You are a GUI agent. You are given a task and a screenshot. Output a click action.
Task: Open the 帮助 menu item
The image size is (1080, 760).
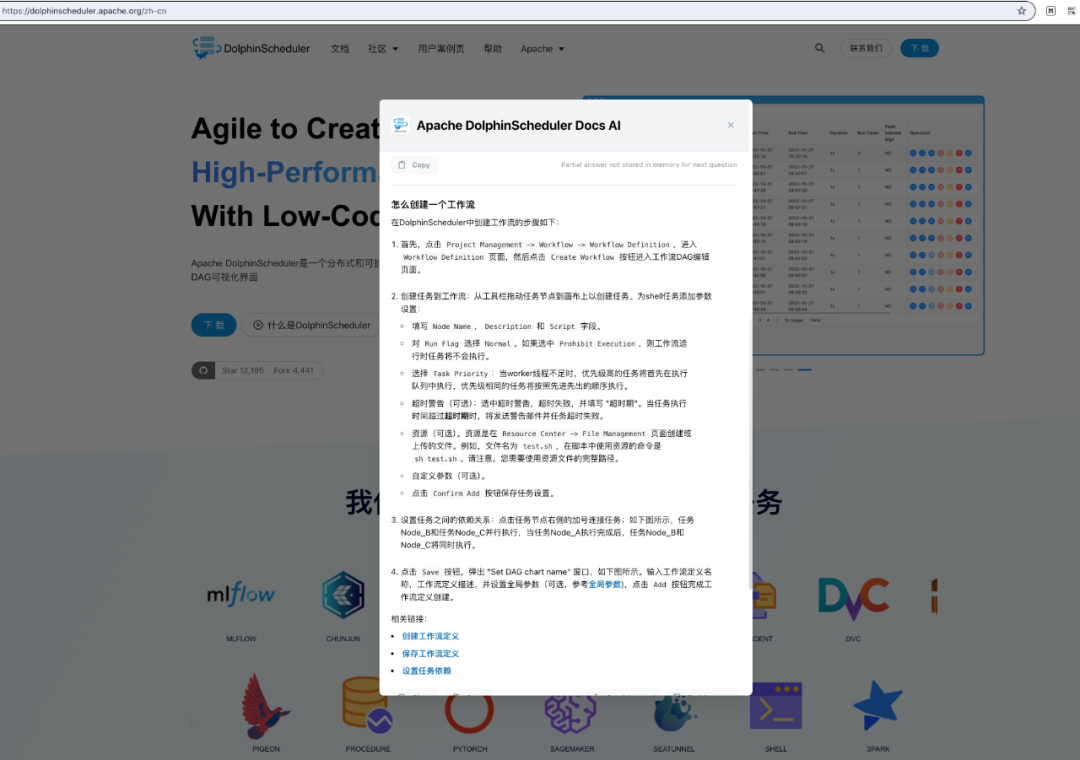492,48
